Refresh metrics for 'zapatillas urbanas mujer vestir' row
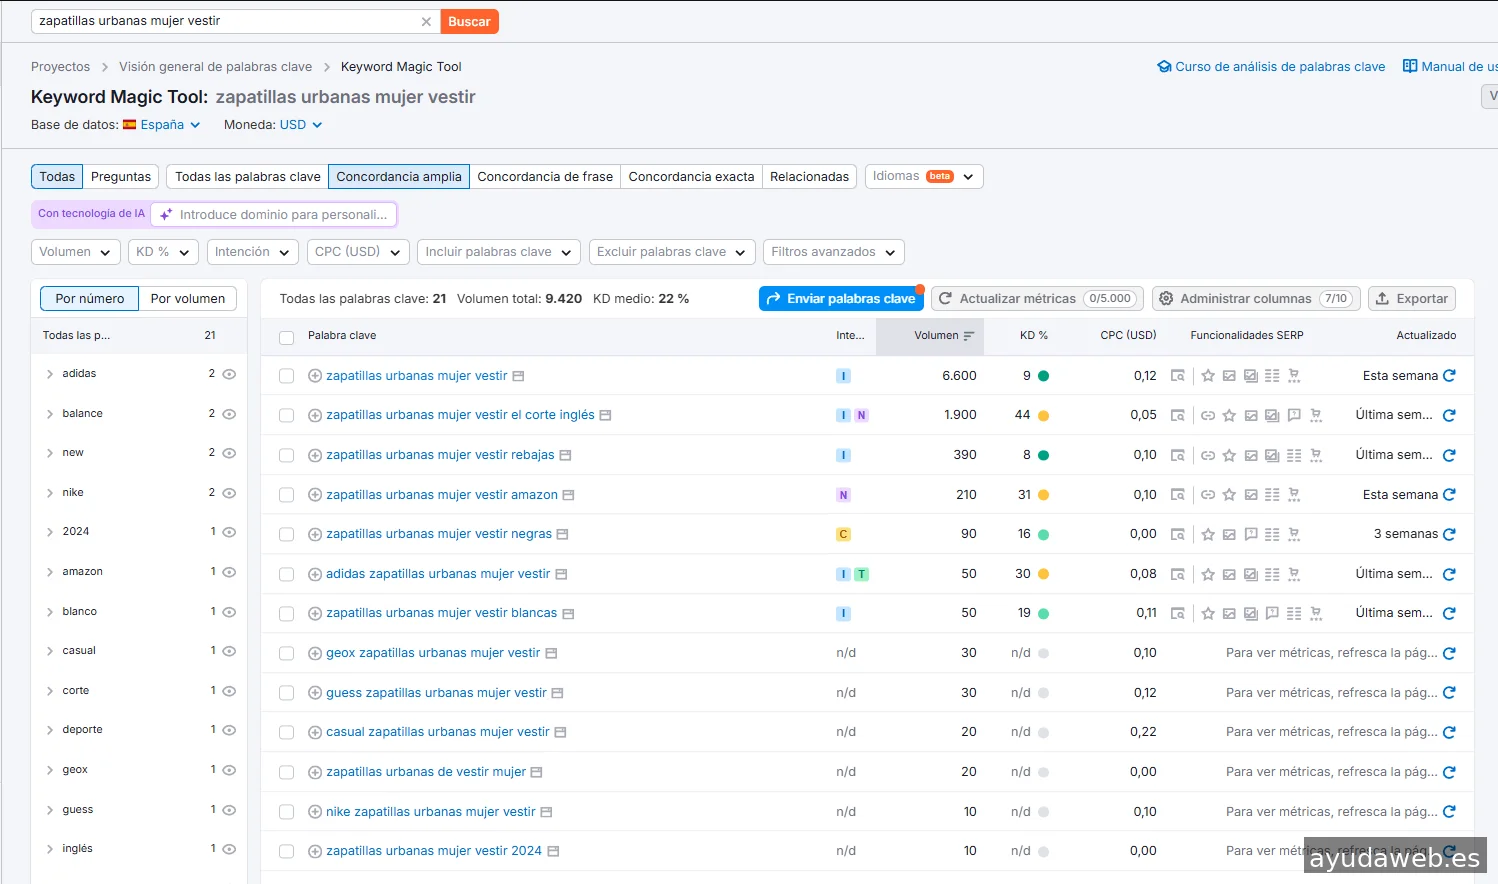This screenshot has width=1498, height=884. tap(1449, 376)
